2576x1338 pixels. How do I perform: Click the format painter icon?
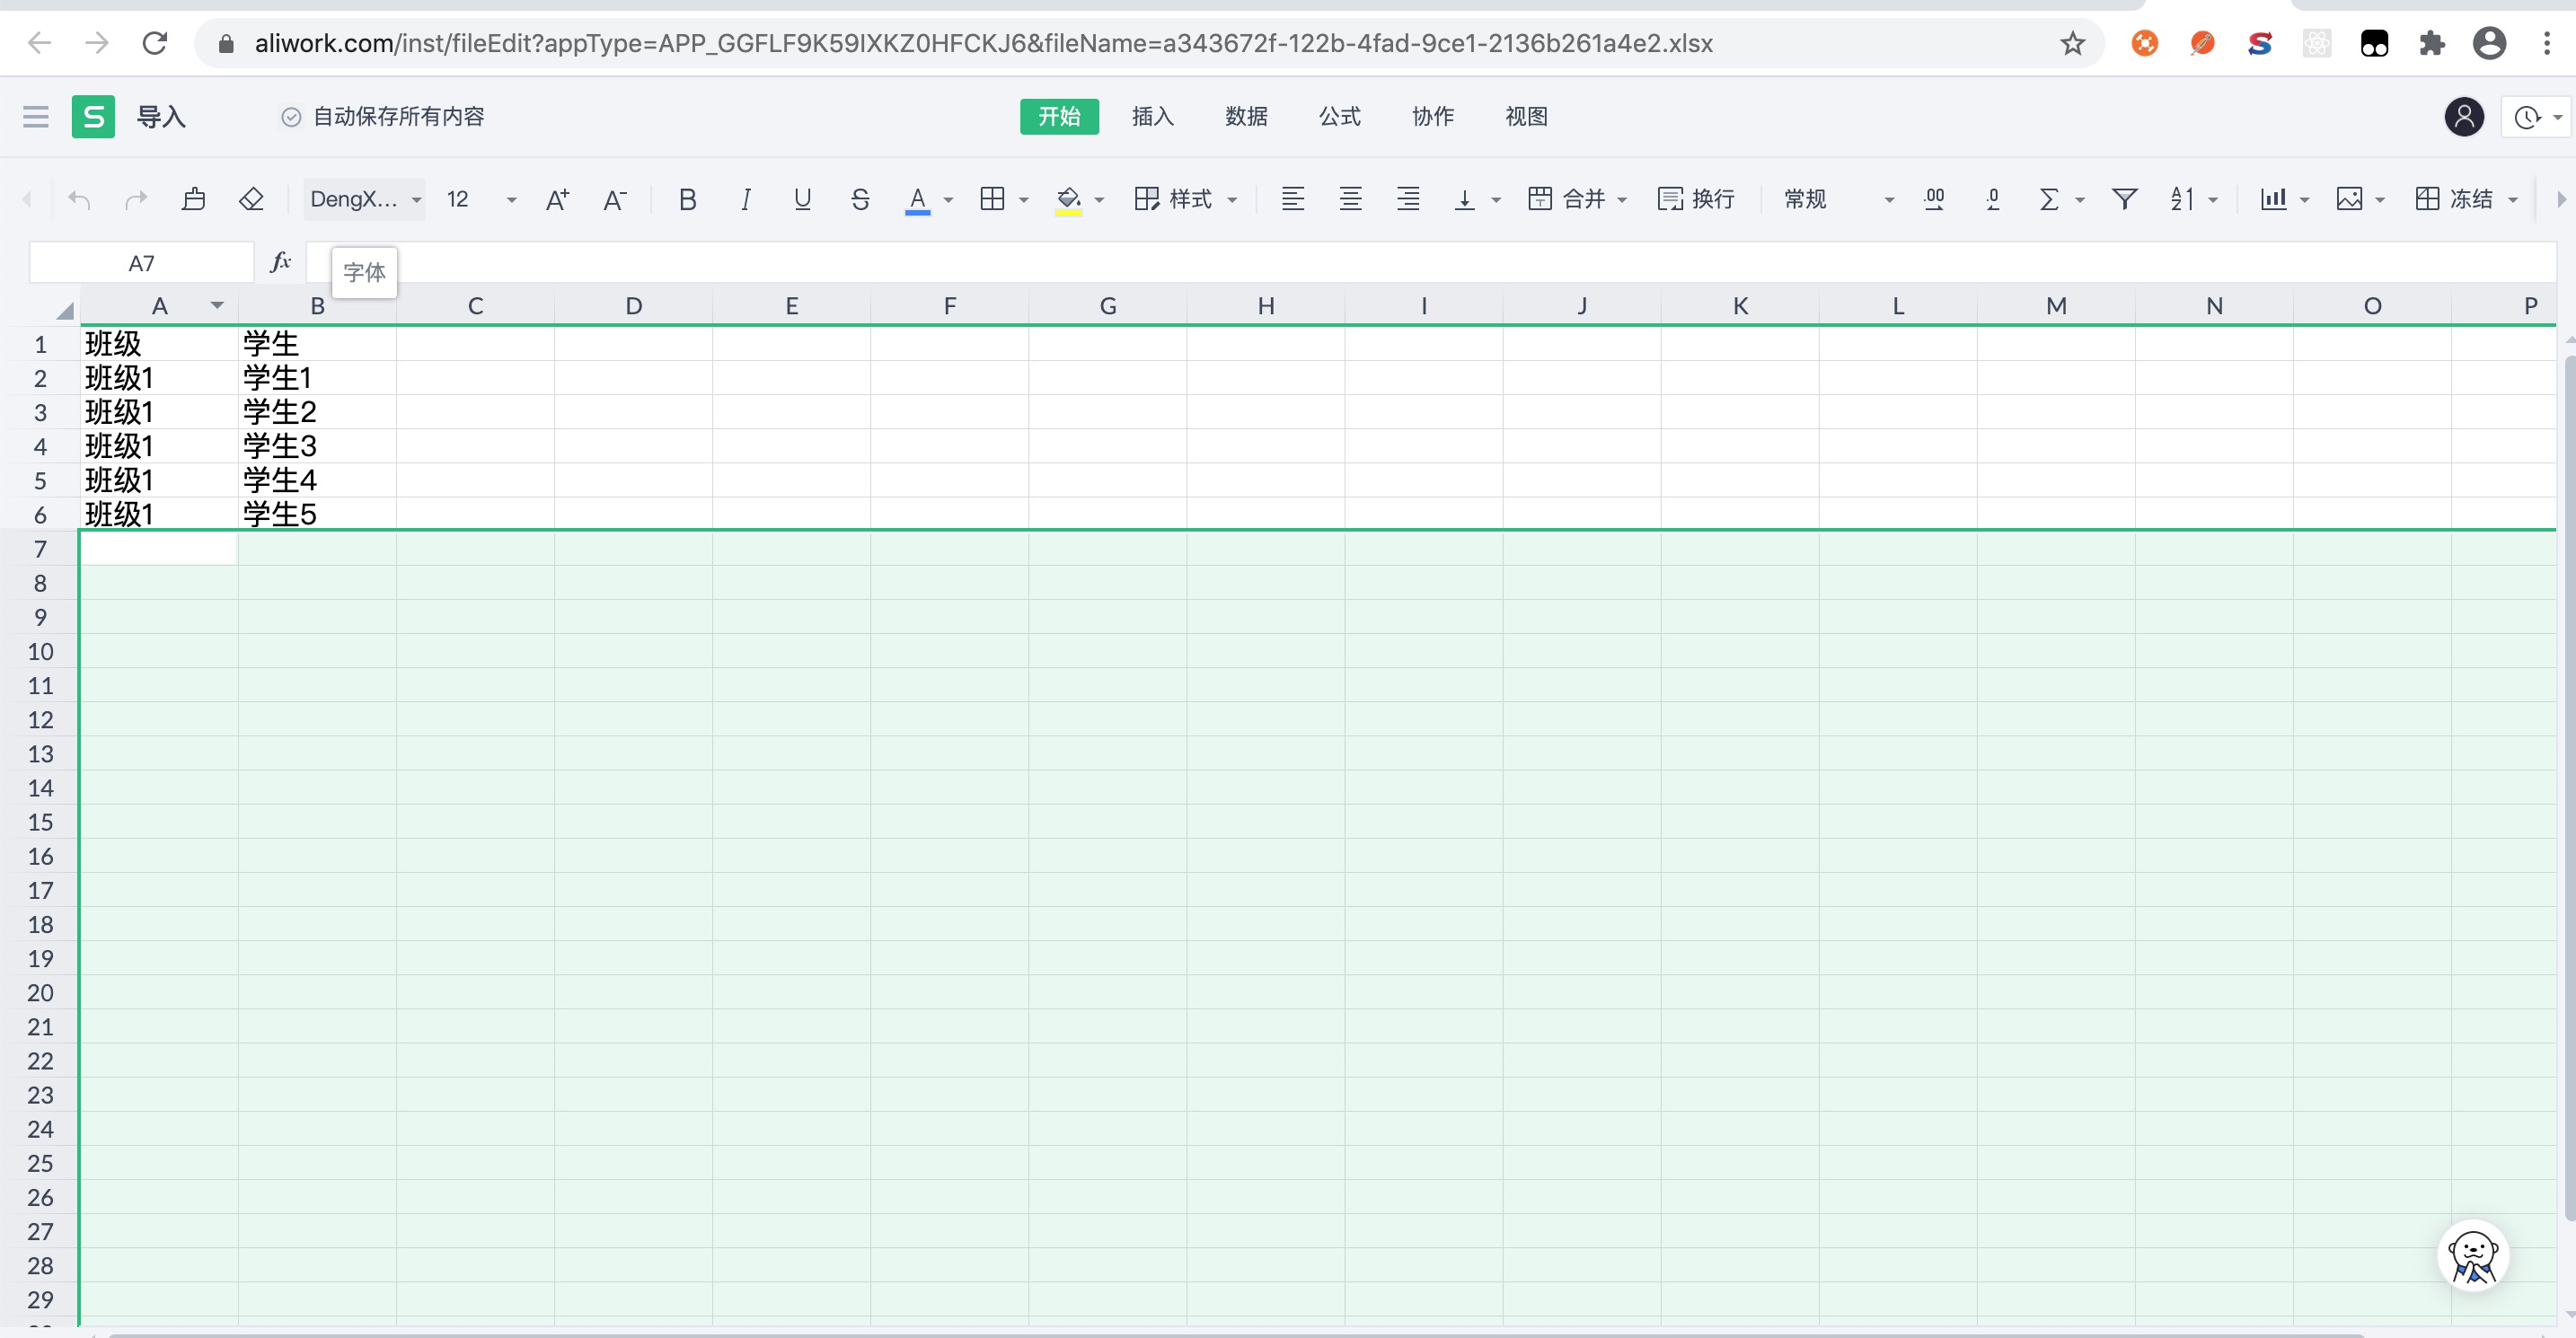click(194, 199)
